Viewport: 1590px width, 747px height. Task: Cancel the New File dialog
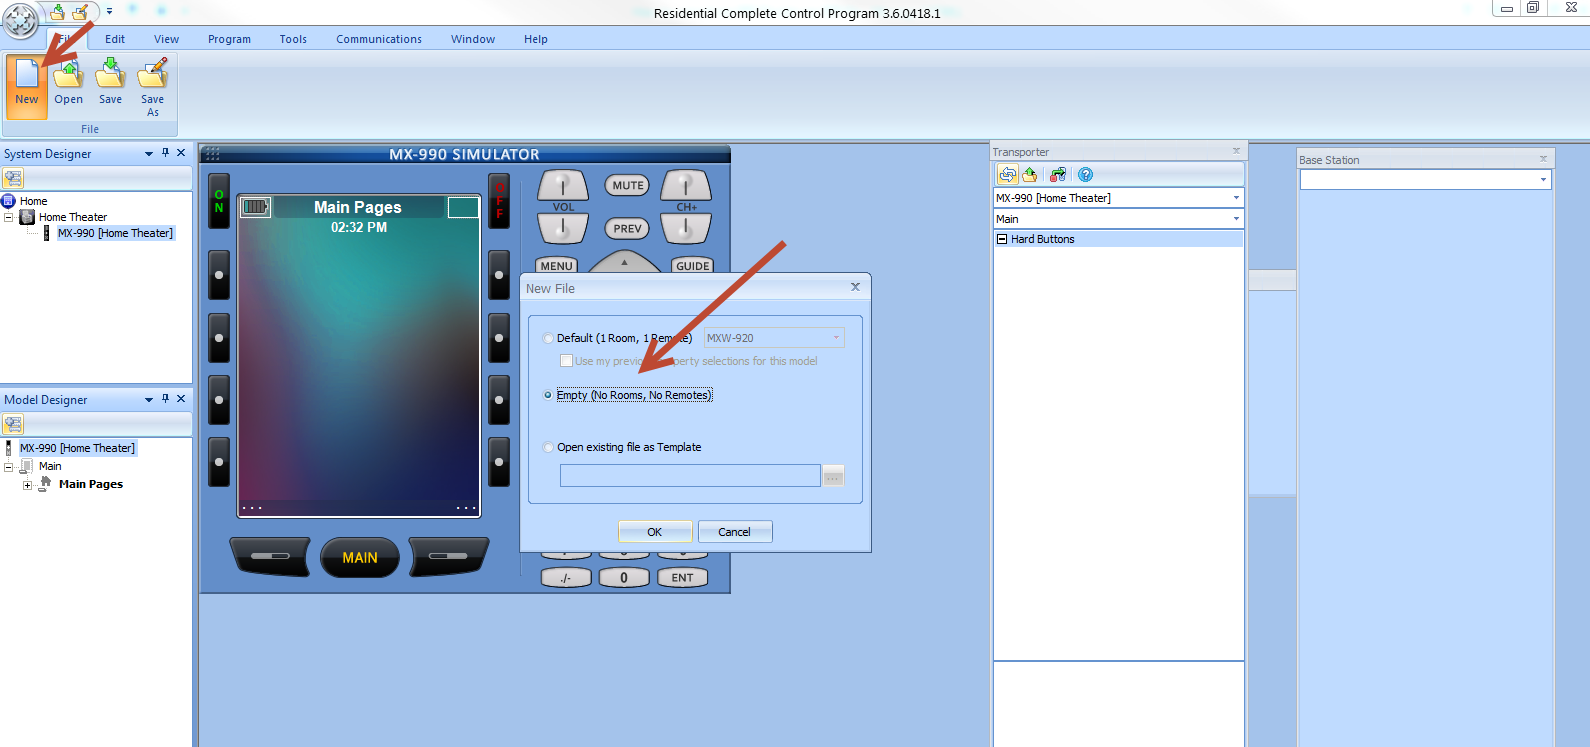[x=735, y=532]
